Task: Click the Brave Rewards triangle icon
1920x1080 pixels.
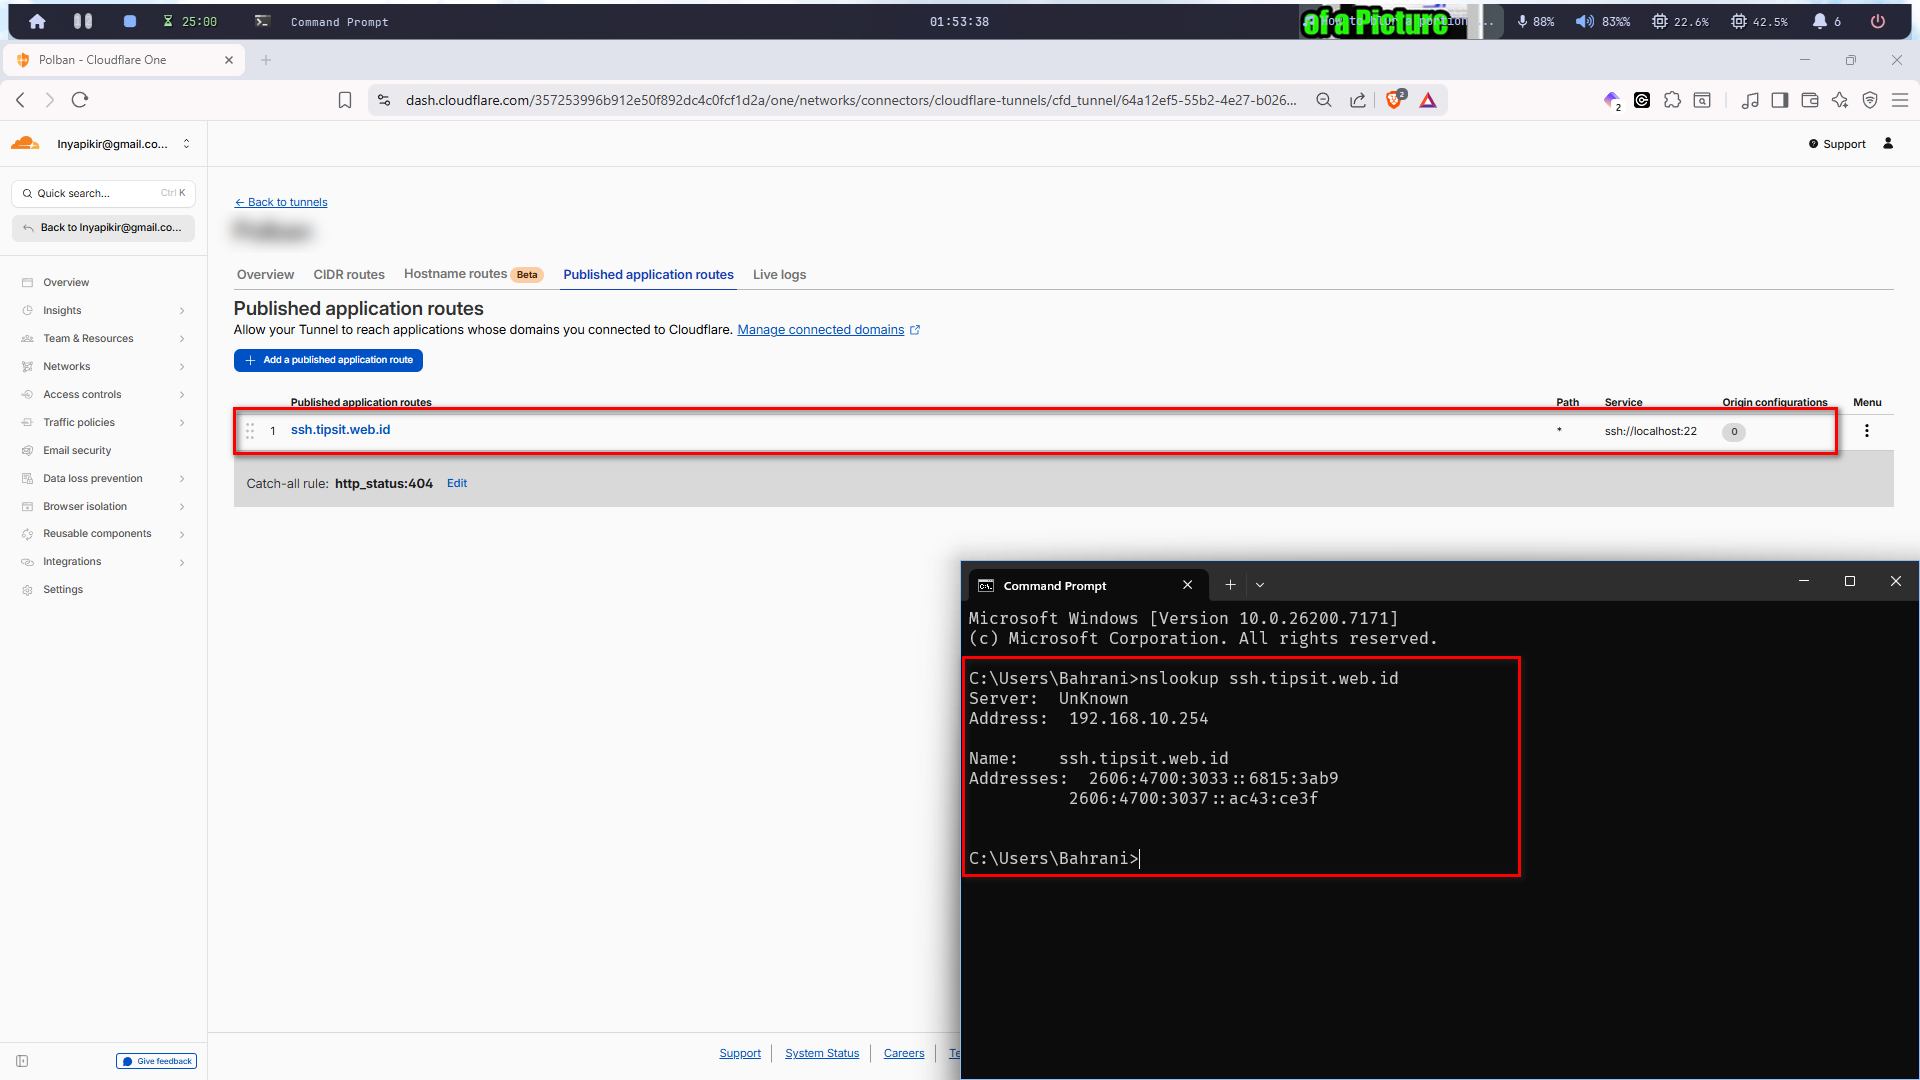Action: pyautogui.click(x=1428, y=100)
